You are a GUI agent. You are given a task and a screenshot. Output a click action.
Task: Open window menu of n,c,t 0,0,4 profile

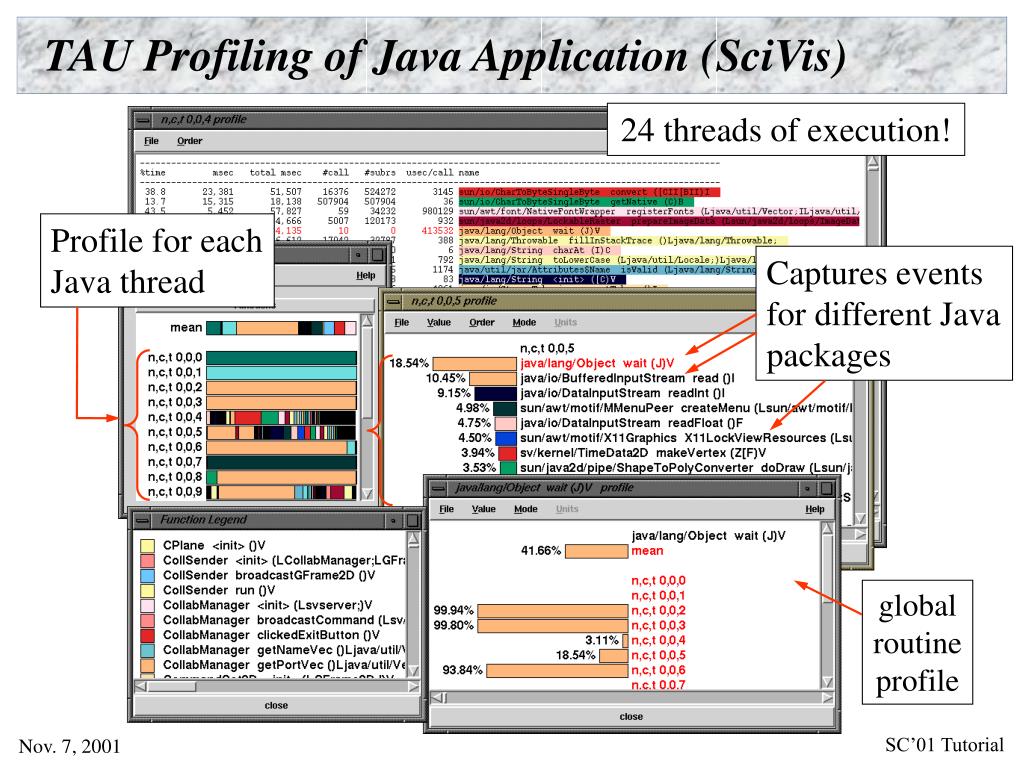tap(144, 120)
